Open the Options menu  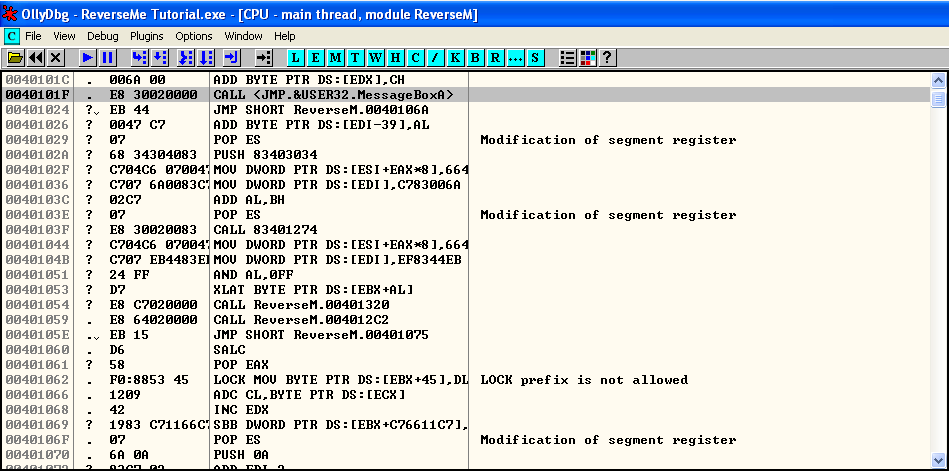click(x=194, y=36)
